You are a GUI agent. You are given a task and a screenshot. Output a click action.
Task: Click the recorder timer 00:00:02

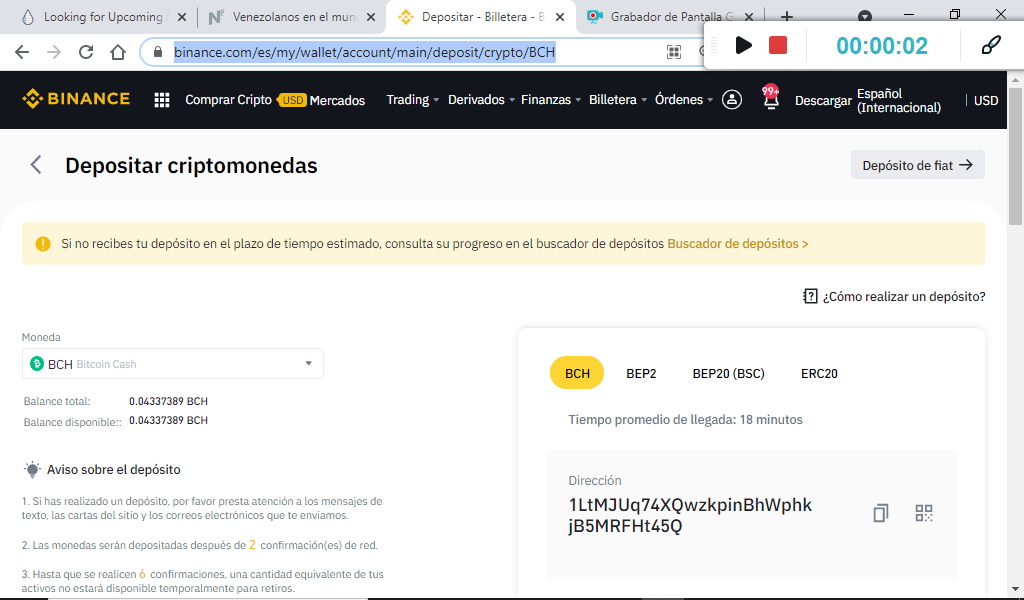click(882, 46)
